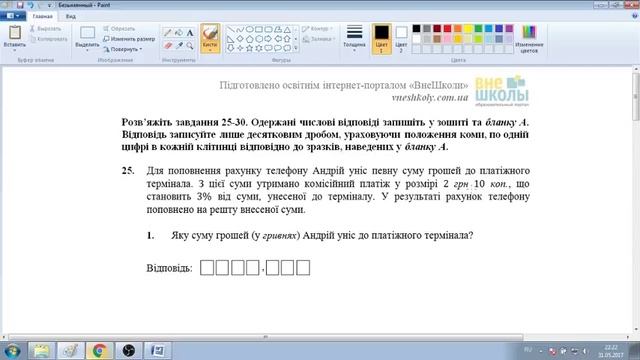
Task: Choose the right triangle shape
Action: pos(231,39)
